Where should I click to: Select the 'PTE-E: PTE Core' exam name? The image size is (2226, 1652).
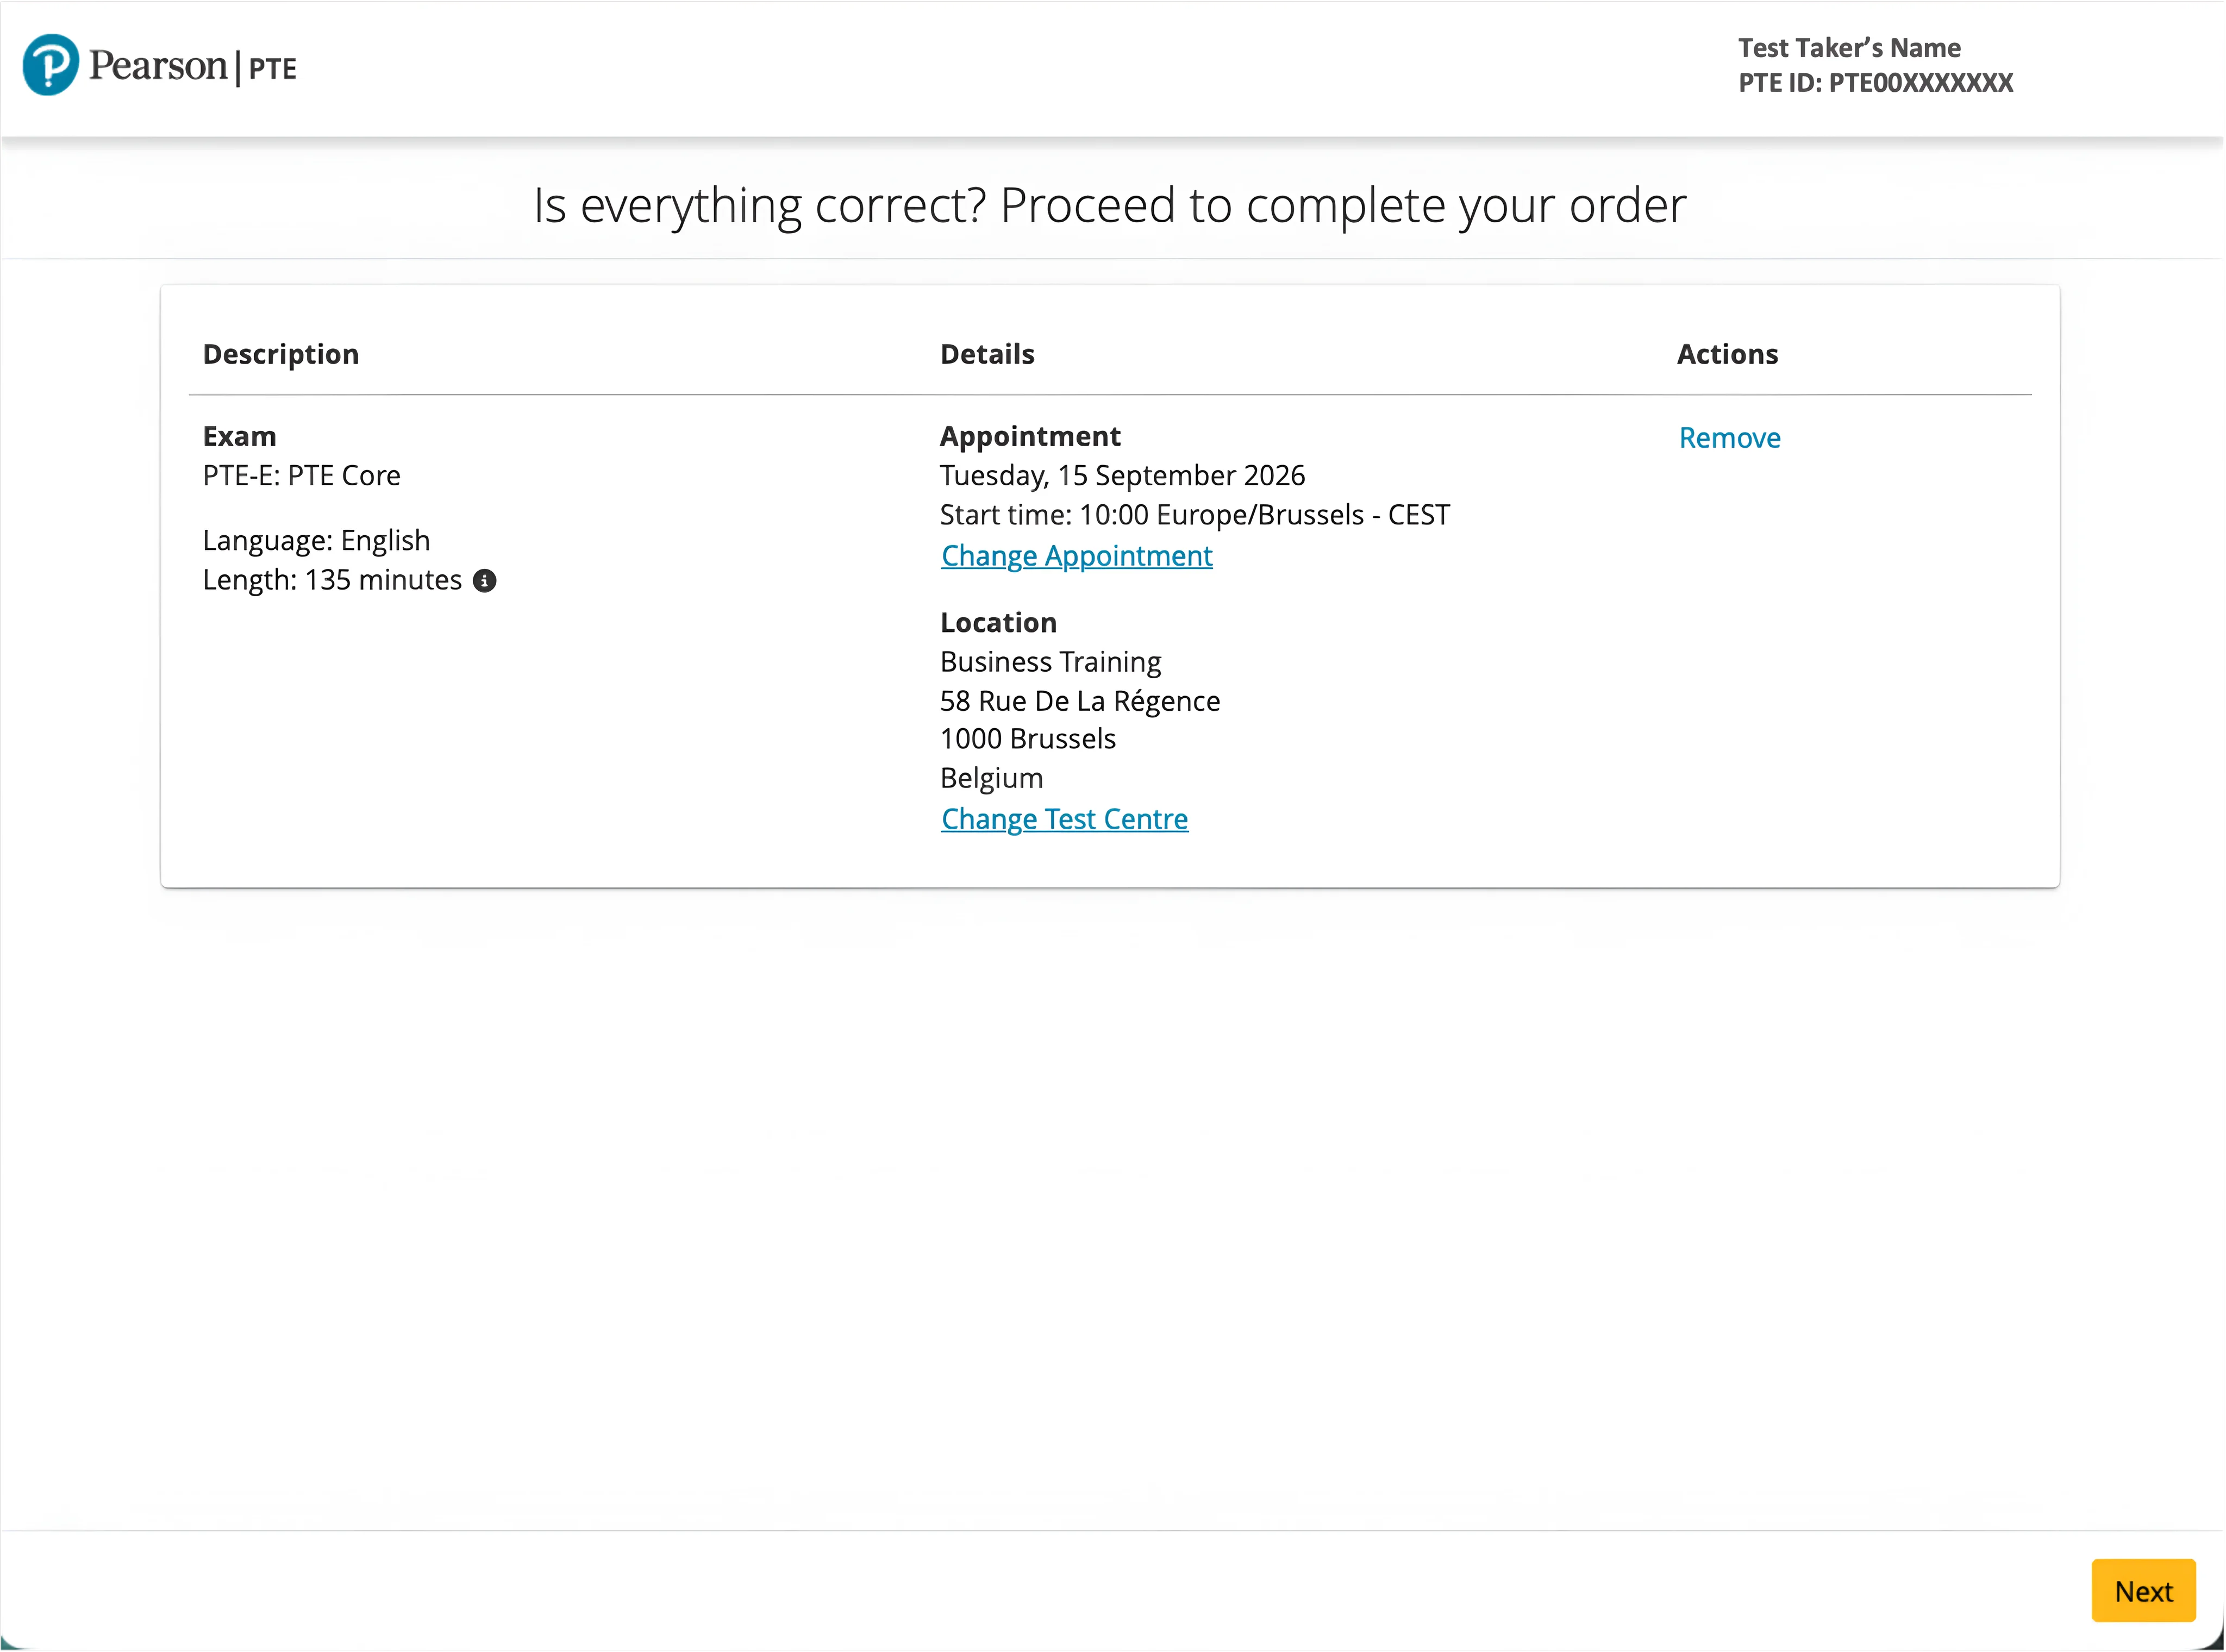point(301,476)
